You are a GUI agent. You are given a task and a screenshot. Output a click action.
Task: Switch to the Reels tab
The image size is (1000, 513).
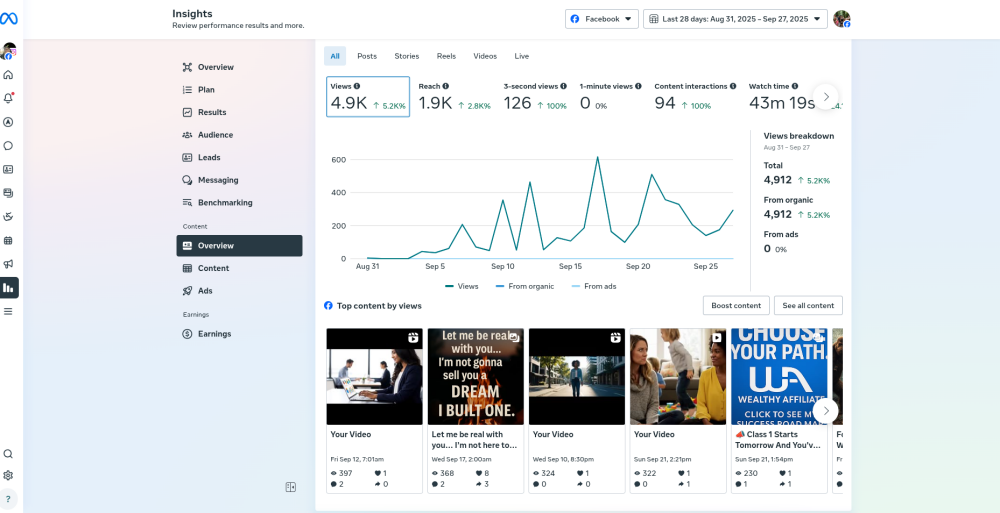[446, 56]
